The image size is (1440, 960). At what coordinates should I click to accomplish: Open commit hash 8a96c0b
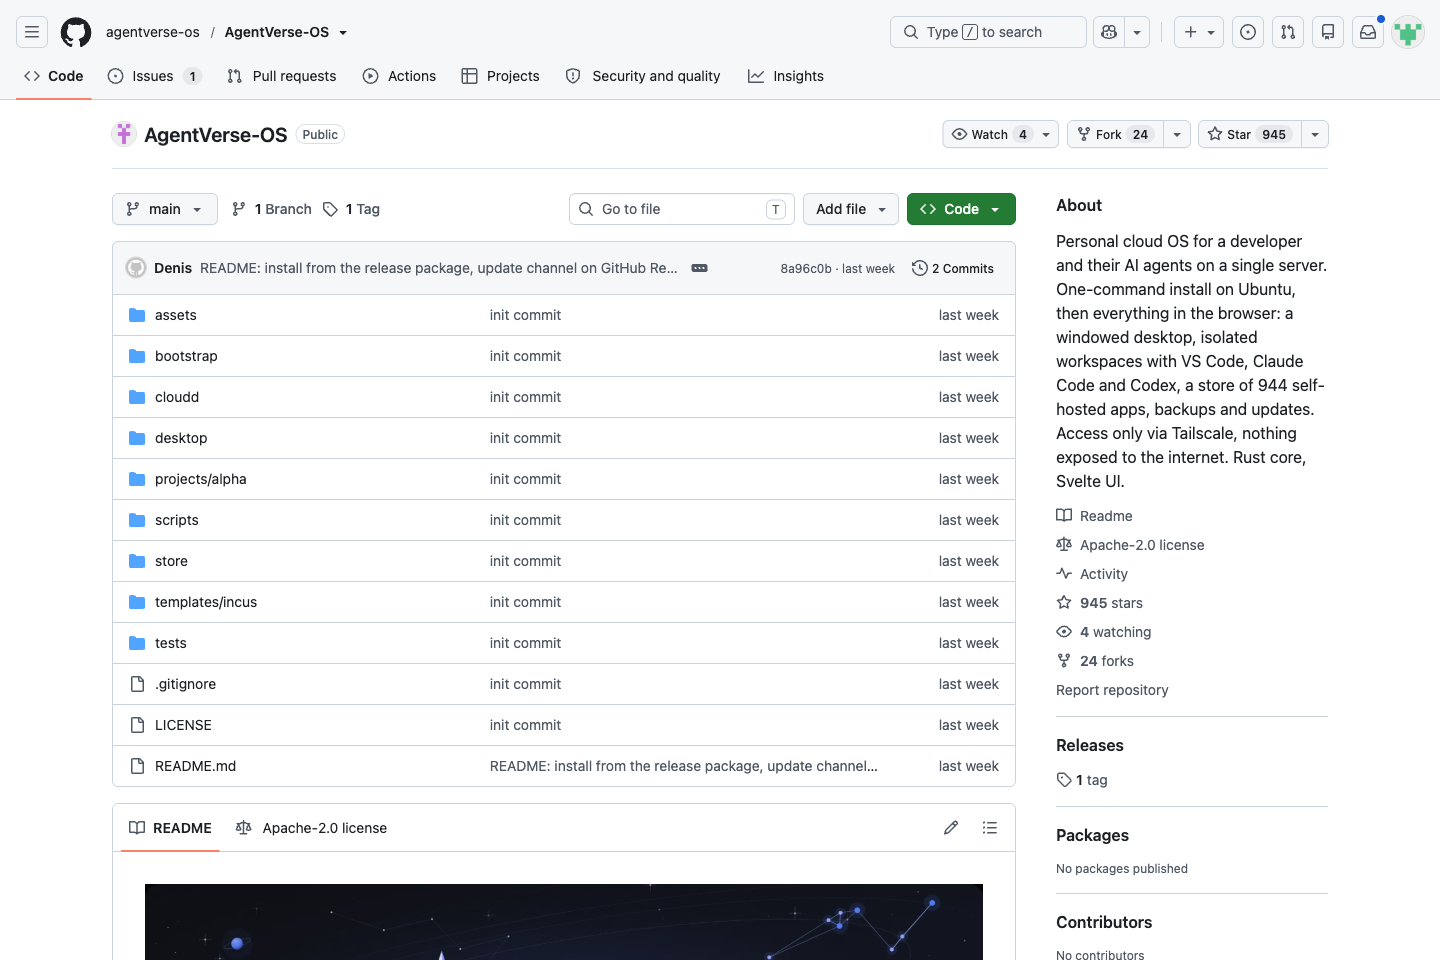click(806, 268)
